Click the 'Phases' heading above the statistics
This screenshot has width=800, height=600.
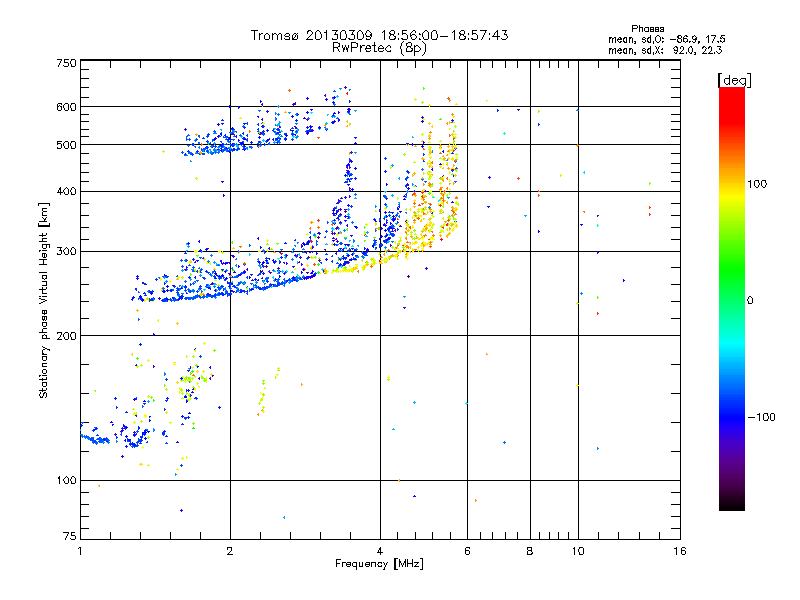click(647, 29)
